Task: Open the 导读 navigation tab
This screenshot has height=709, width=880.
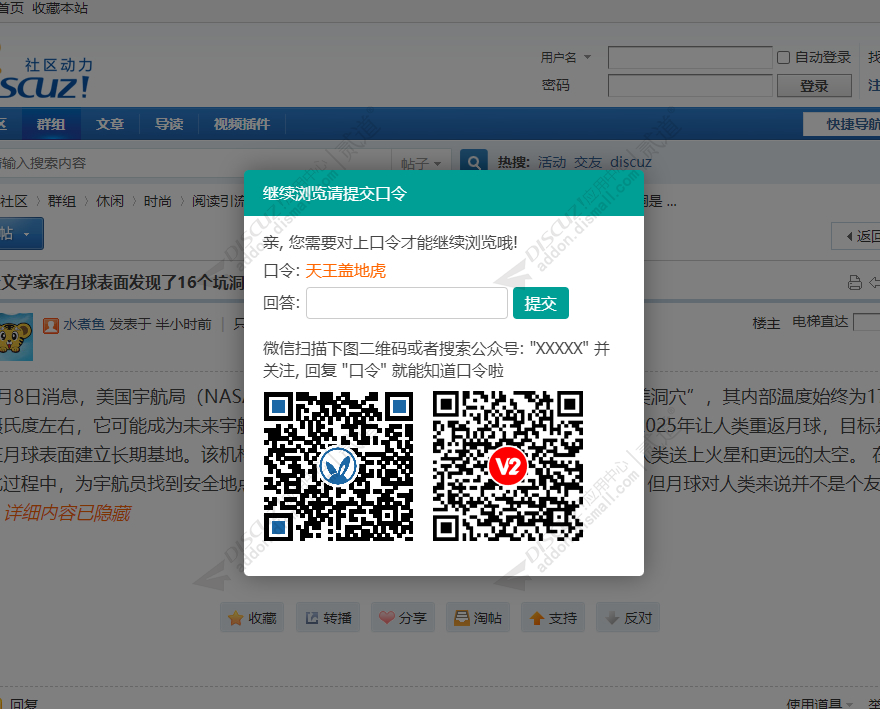Action: click(169, 124)
